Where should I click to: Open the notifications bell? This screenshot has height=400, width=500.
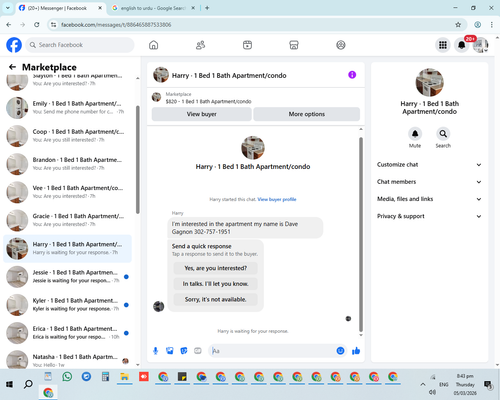click(462, 45)
